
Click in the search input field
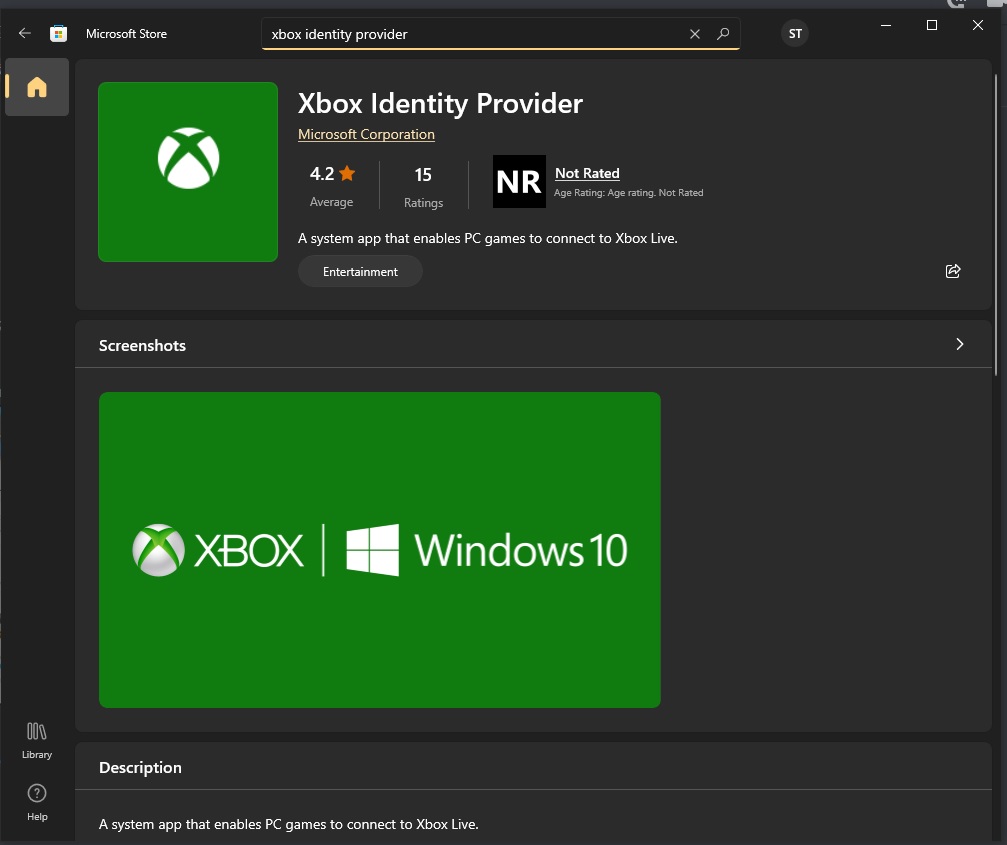pyautogui.click(x=470, y=34)
